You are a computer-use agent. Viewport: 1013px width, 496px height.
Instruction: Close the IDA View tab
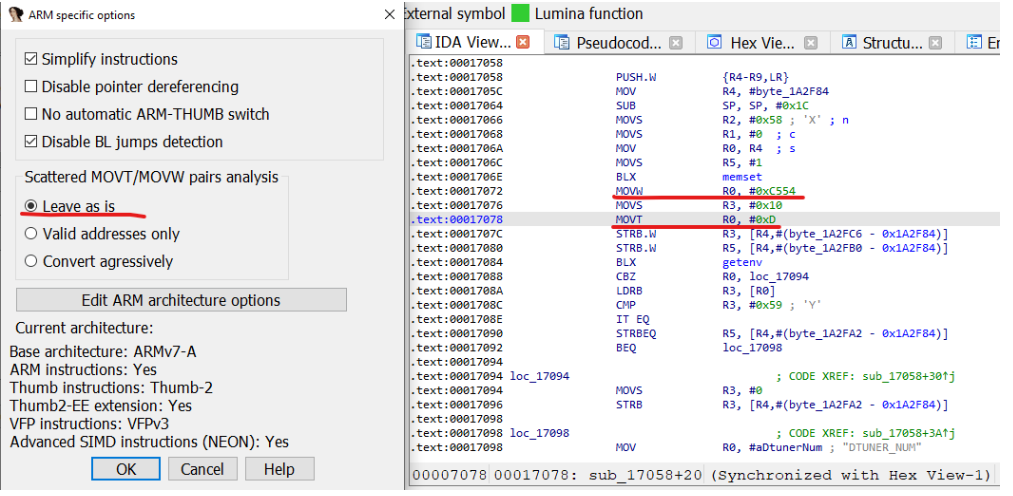tap(523, 43)
